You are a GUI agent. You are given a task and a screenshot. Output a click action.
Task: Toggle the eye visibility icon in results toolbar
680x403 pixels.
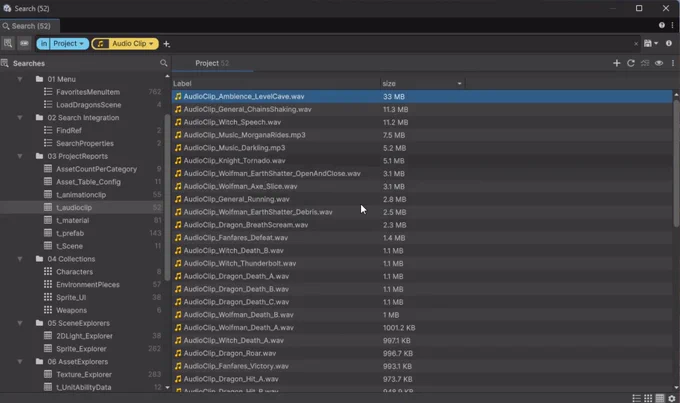[659, 63]
